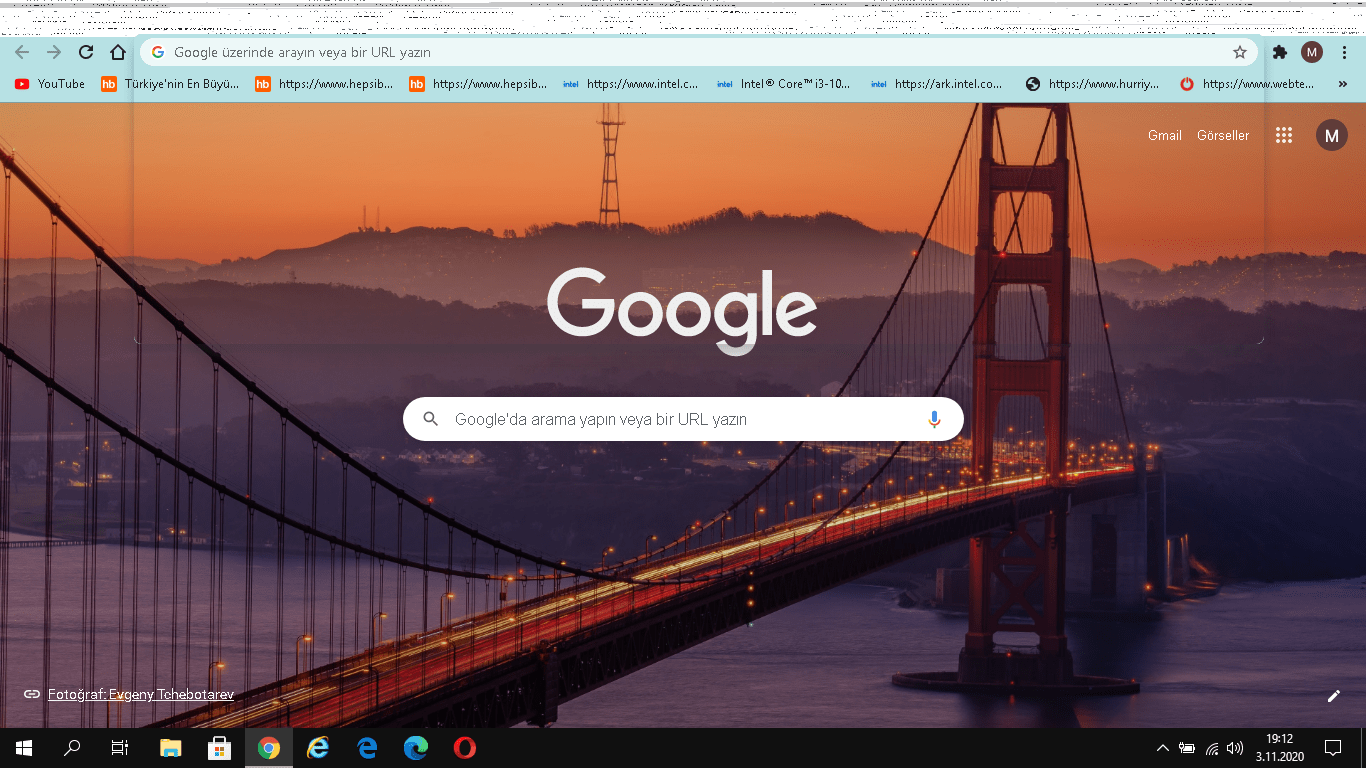Open Windows taskbar search
The image size is (1366, 768).
[x=72, y=748]
